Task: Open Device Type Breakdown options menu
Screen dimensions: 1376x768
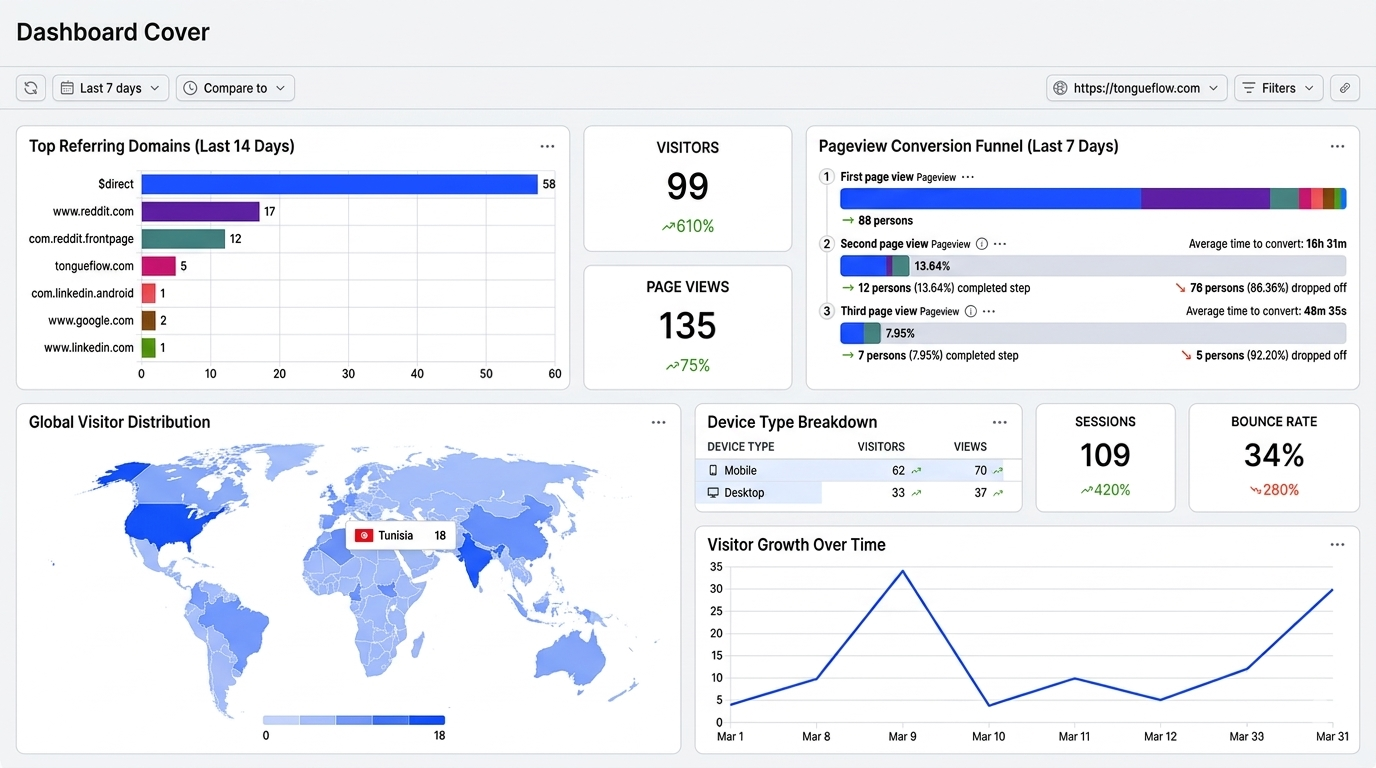Action: coord(999,422)
